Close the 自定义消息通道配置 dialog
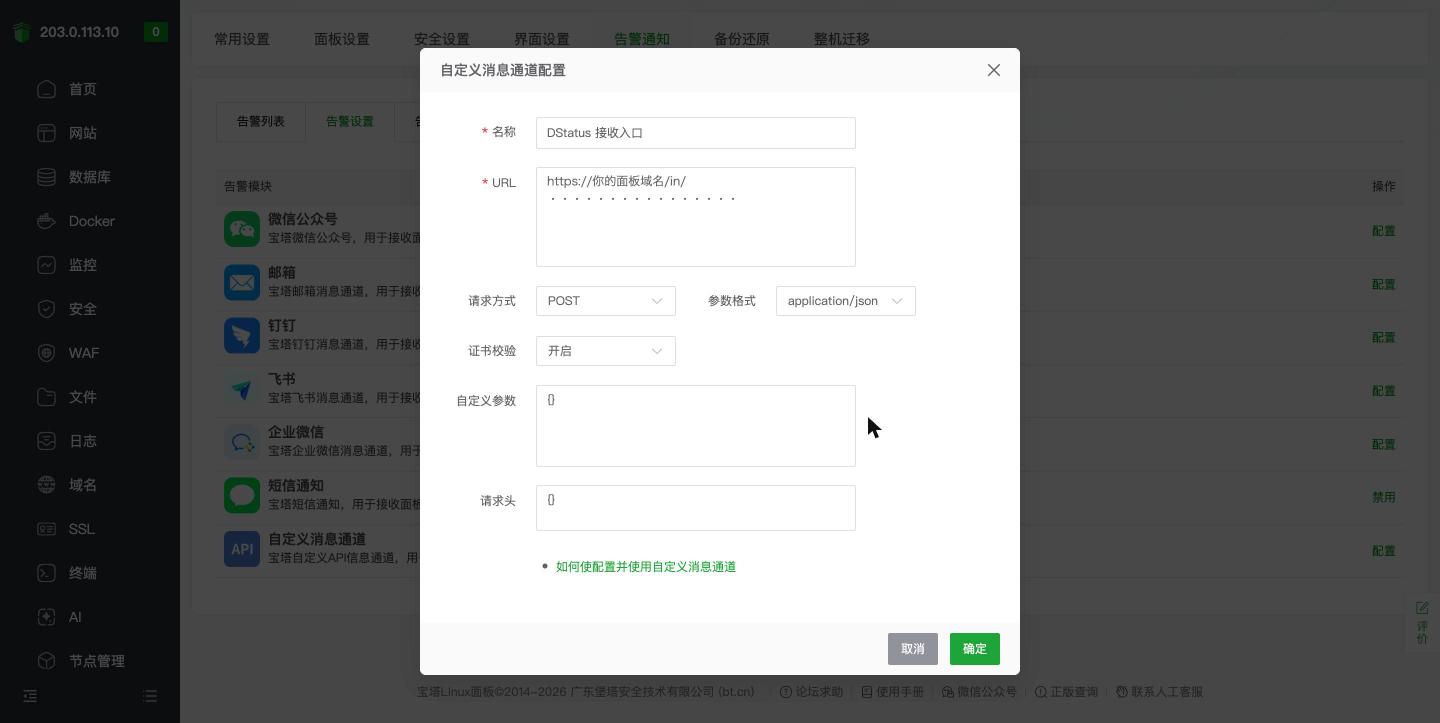 [x=994, y=70]
